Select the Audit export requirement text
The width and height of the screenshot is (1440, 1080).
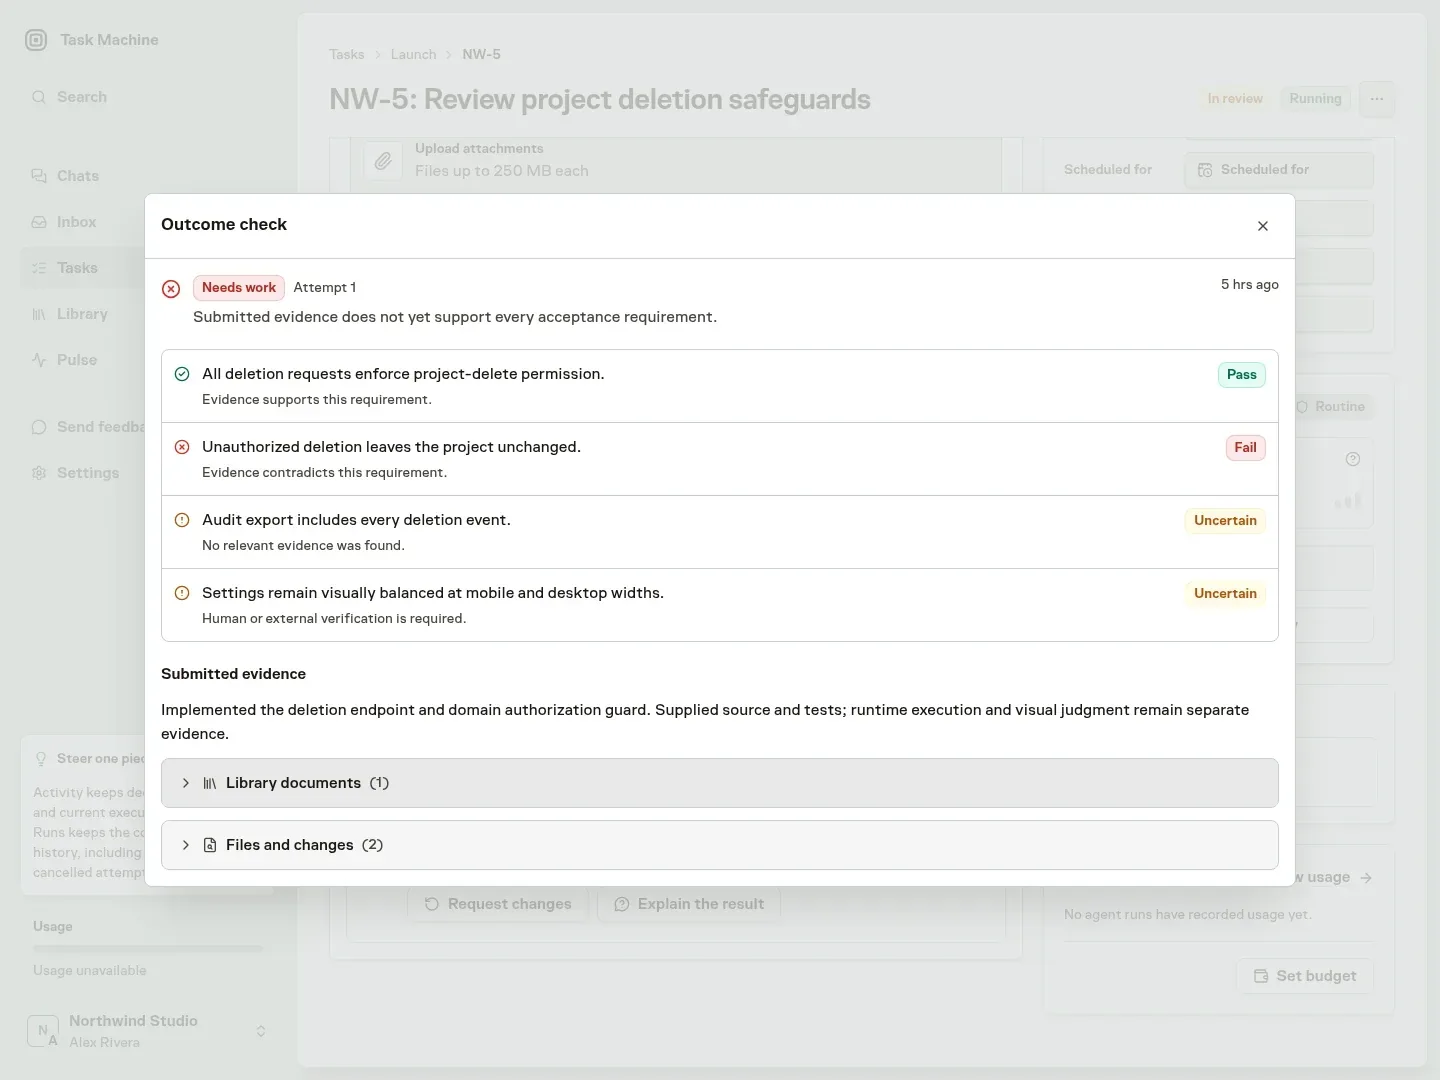pyautogui.click(x=356, y=520)
